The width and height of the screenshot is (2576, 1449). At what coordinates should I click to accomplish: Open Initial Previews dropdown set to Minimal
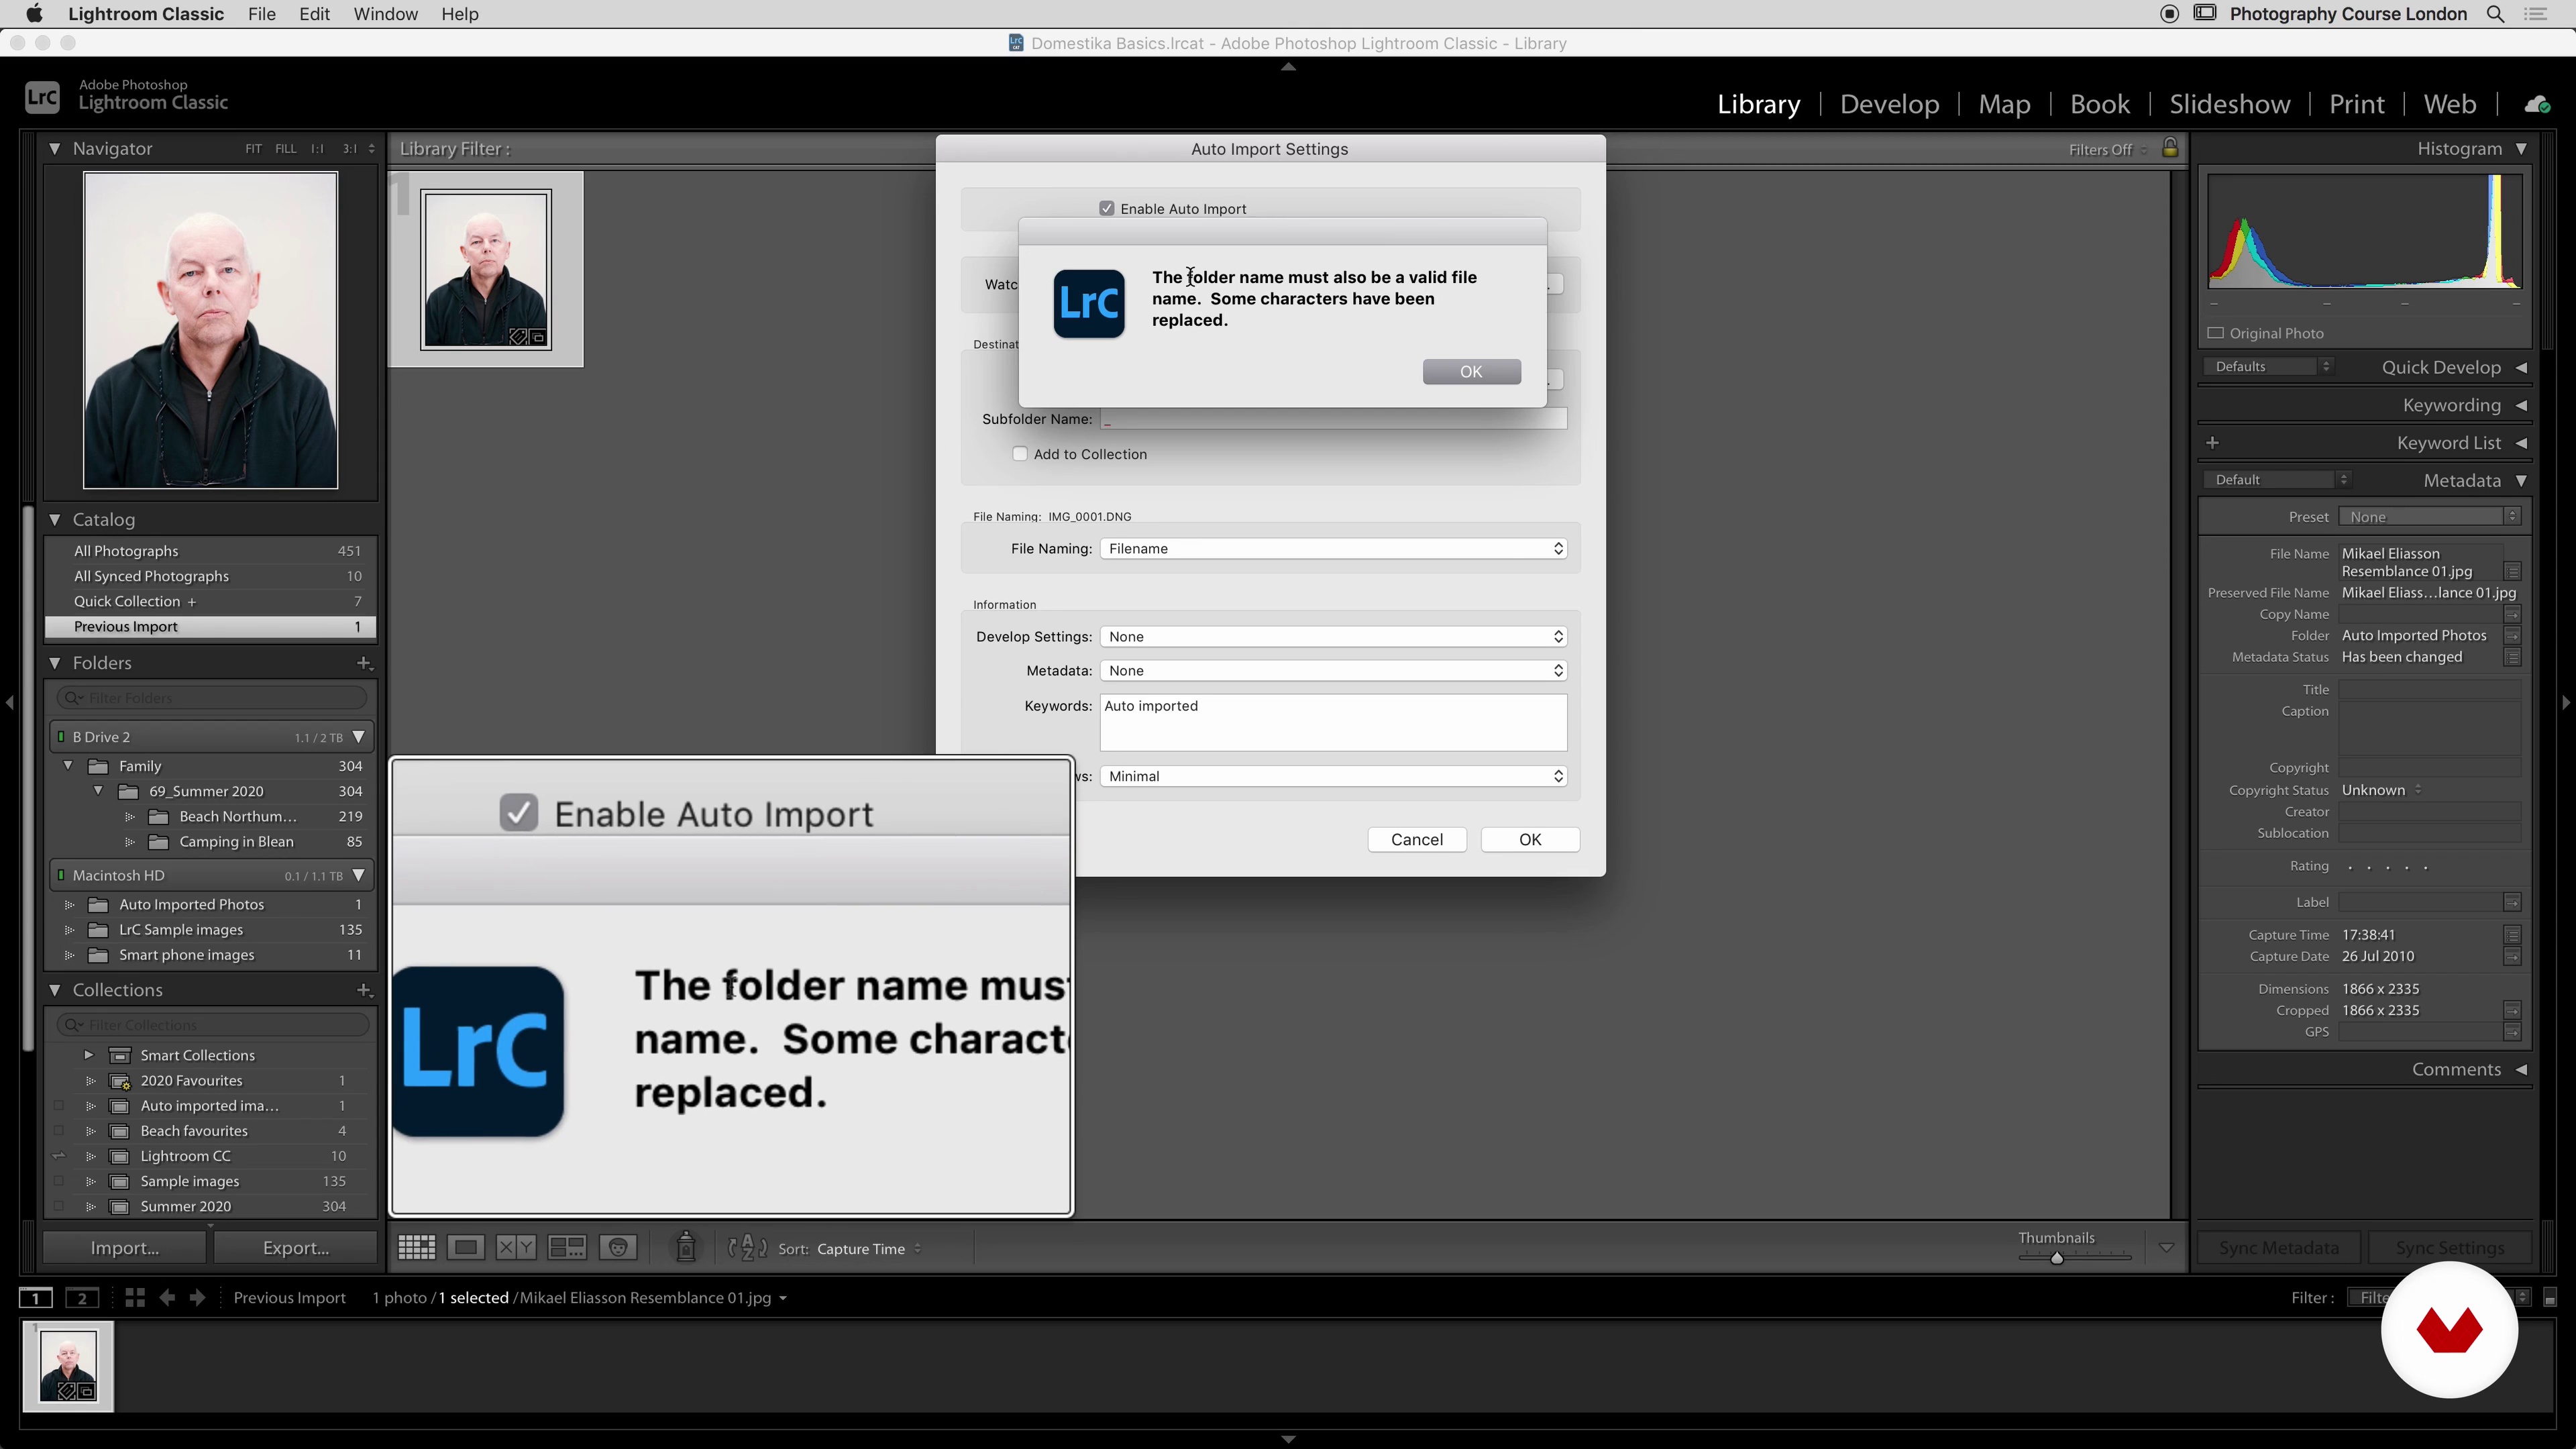click(1333, 776)
